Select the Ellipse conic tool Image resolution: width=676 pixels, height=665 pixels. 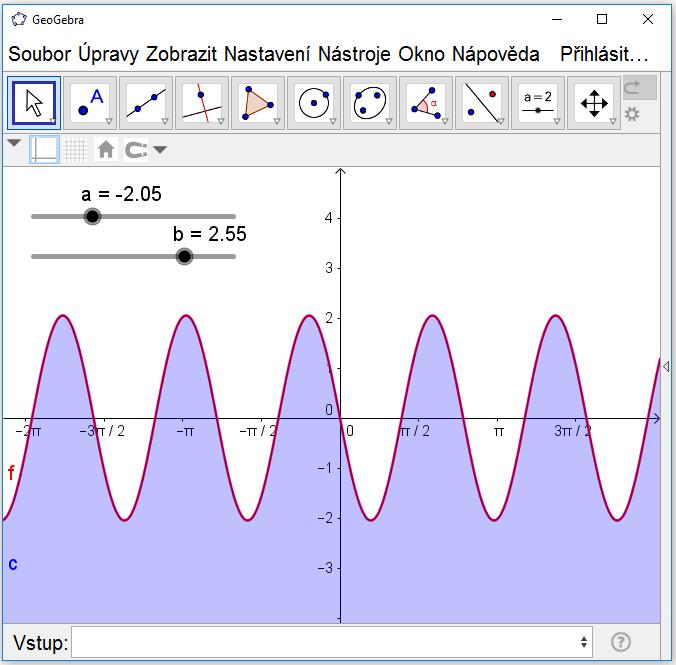(x=370, y=103)
